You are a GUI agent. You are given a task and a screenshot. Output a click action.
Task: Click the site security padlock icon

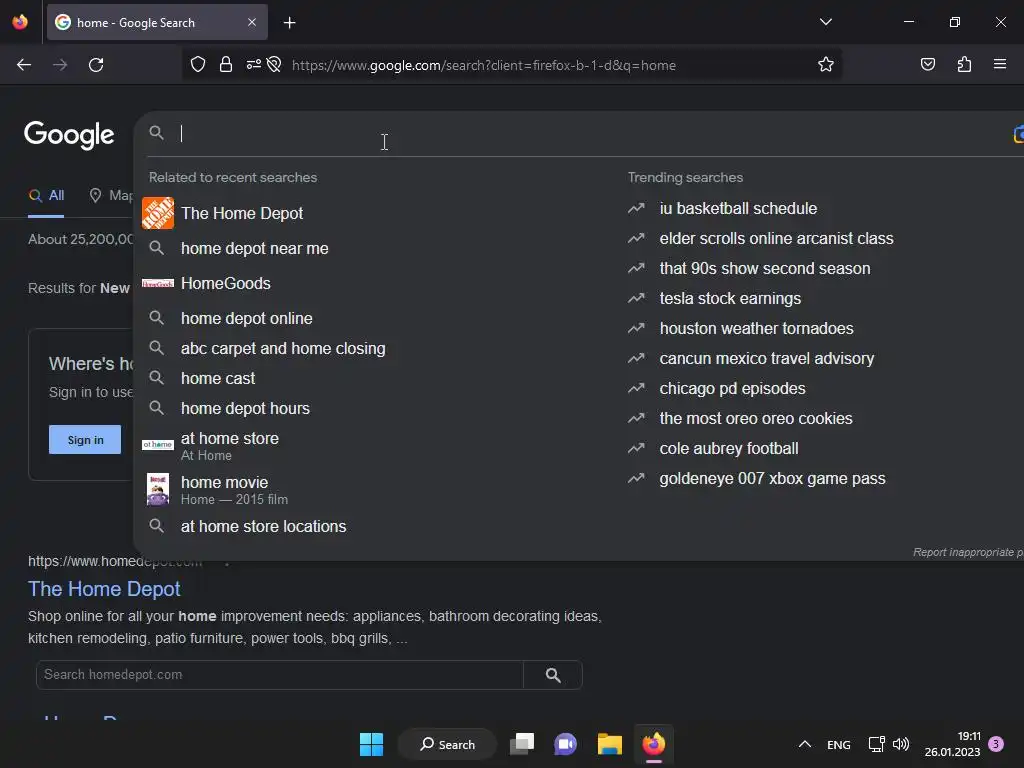(x=226, y=65)
